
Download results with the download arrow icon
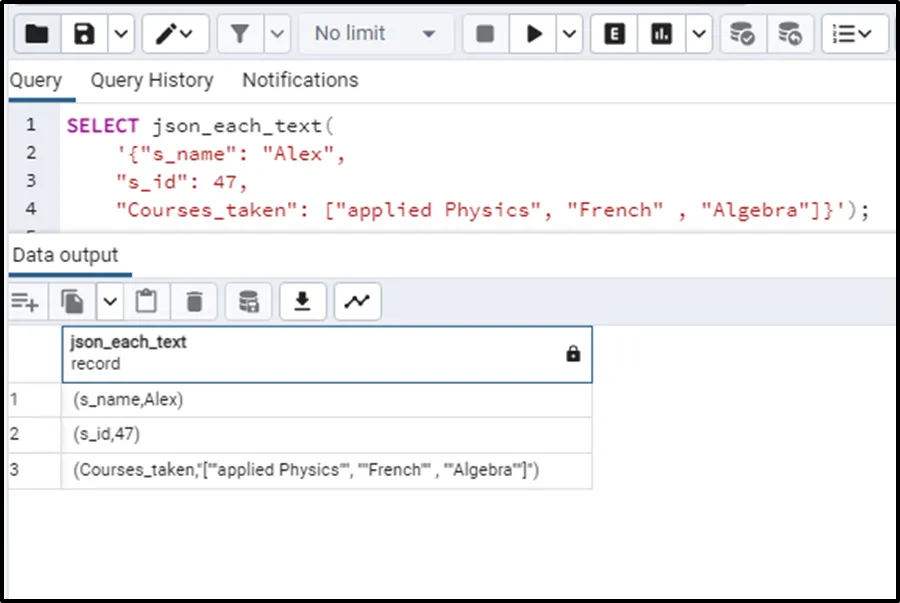tap(303, 301)
